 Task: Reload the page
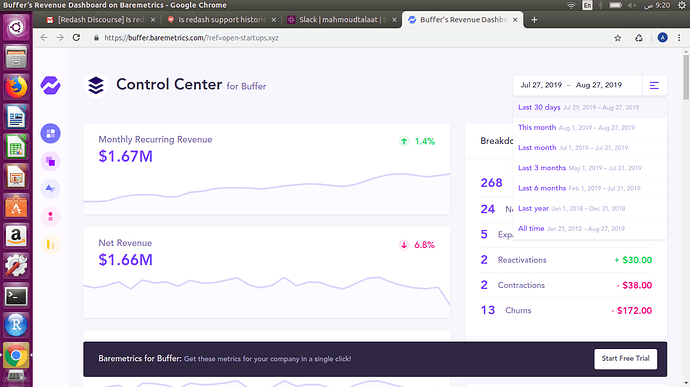(x=77, y=38)
